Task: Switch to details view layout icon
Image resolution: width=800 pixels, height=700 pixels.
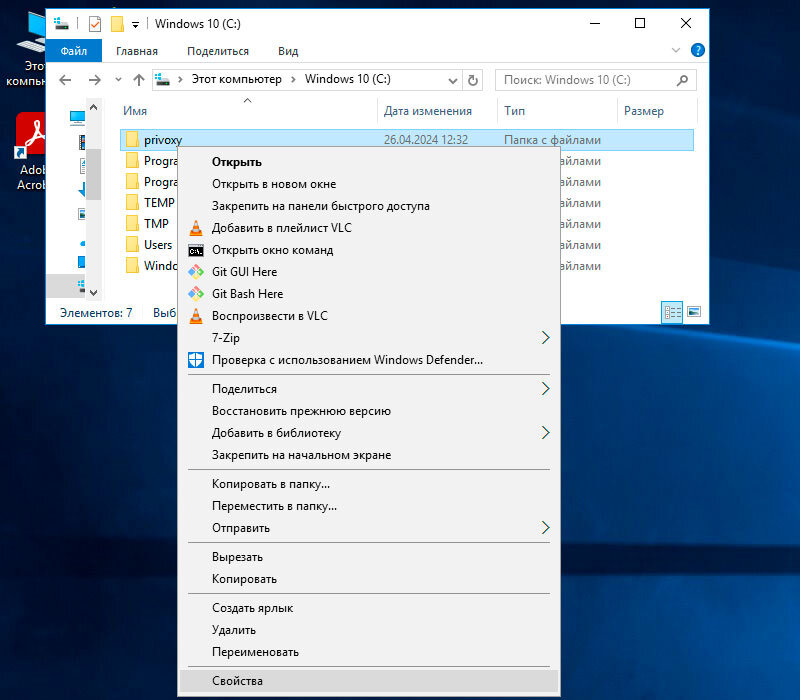Action: click(x=672, y=312)
